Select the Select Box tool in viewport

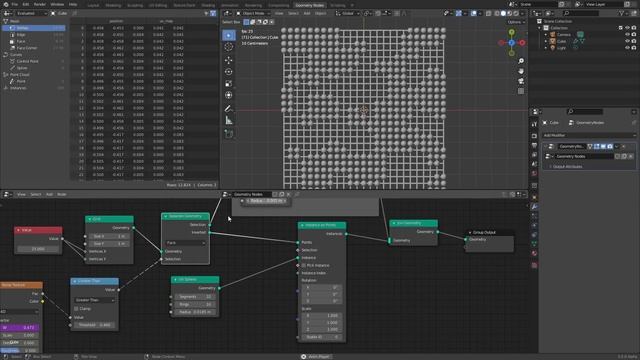(229, 35)
